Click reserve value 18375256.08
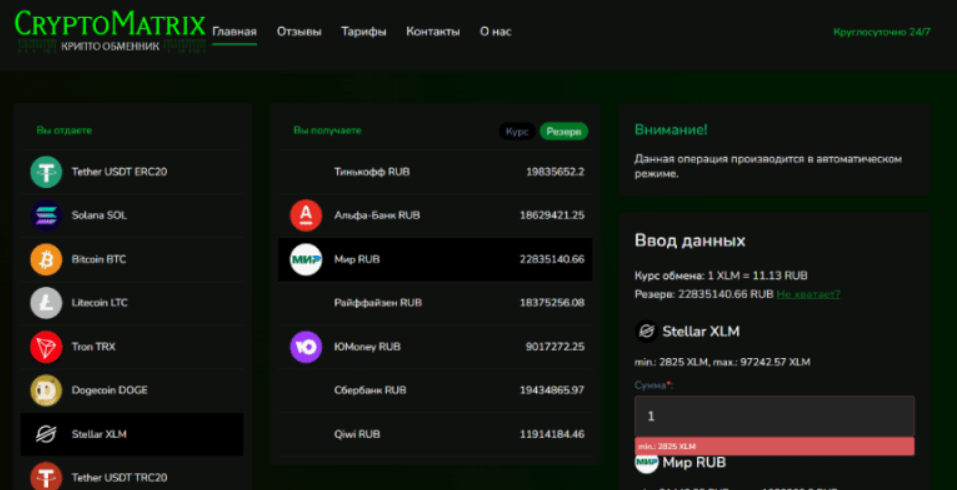The height and width of the screenshot is (490, 957). pyautogui.click(x=552, y=303)
